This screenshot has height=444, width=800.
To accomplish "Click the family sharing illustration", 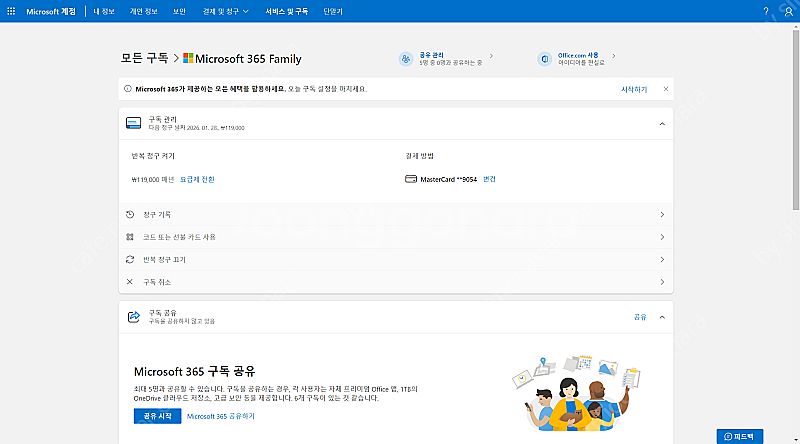I will click(x=576, y=393).
